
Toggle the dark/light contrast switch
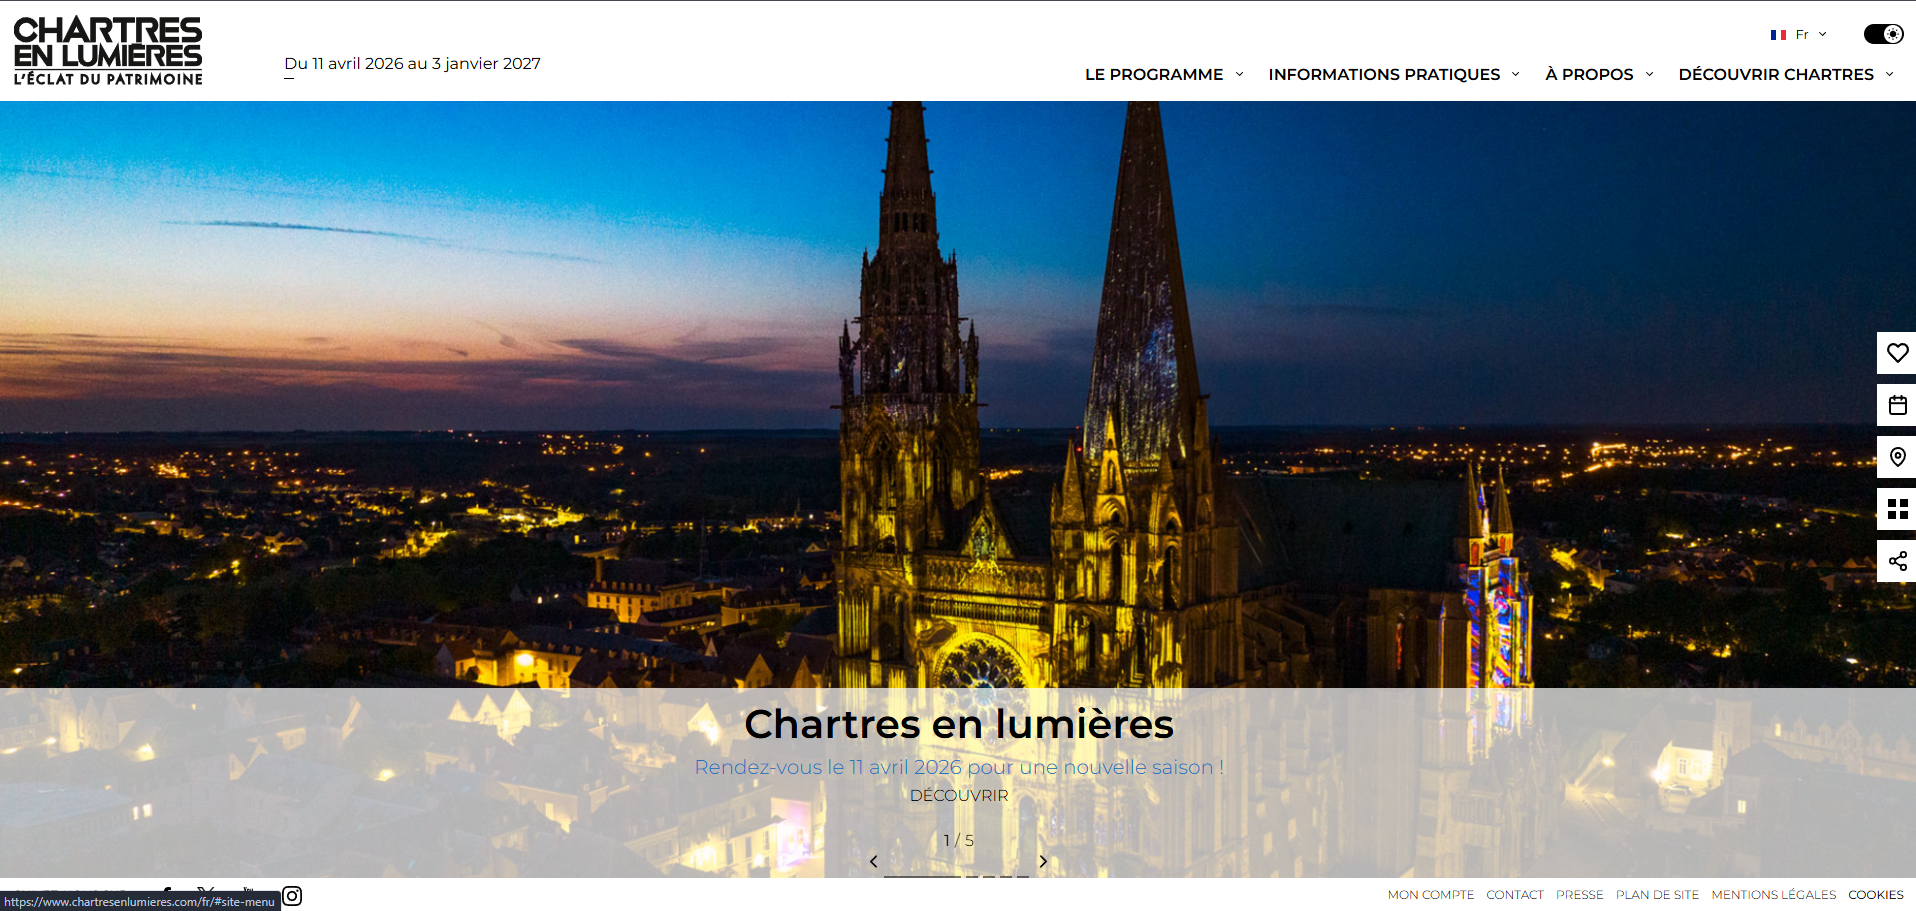1883,34
